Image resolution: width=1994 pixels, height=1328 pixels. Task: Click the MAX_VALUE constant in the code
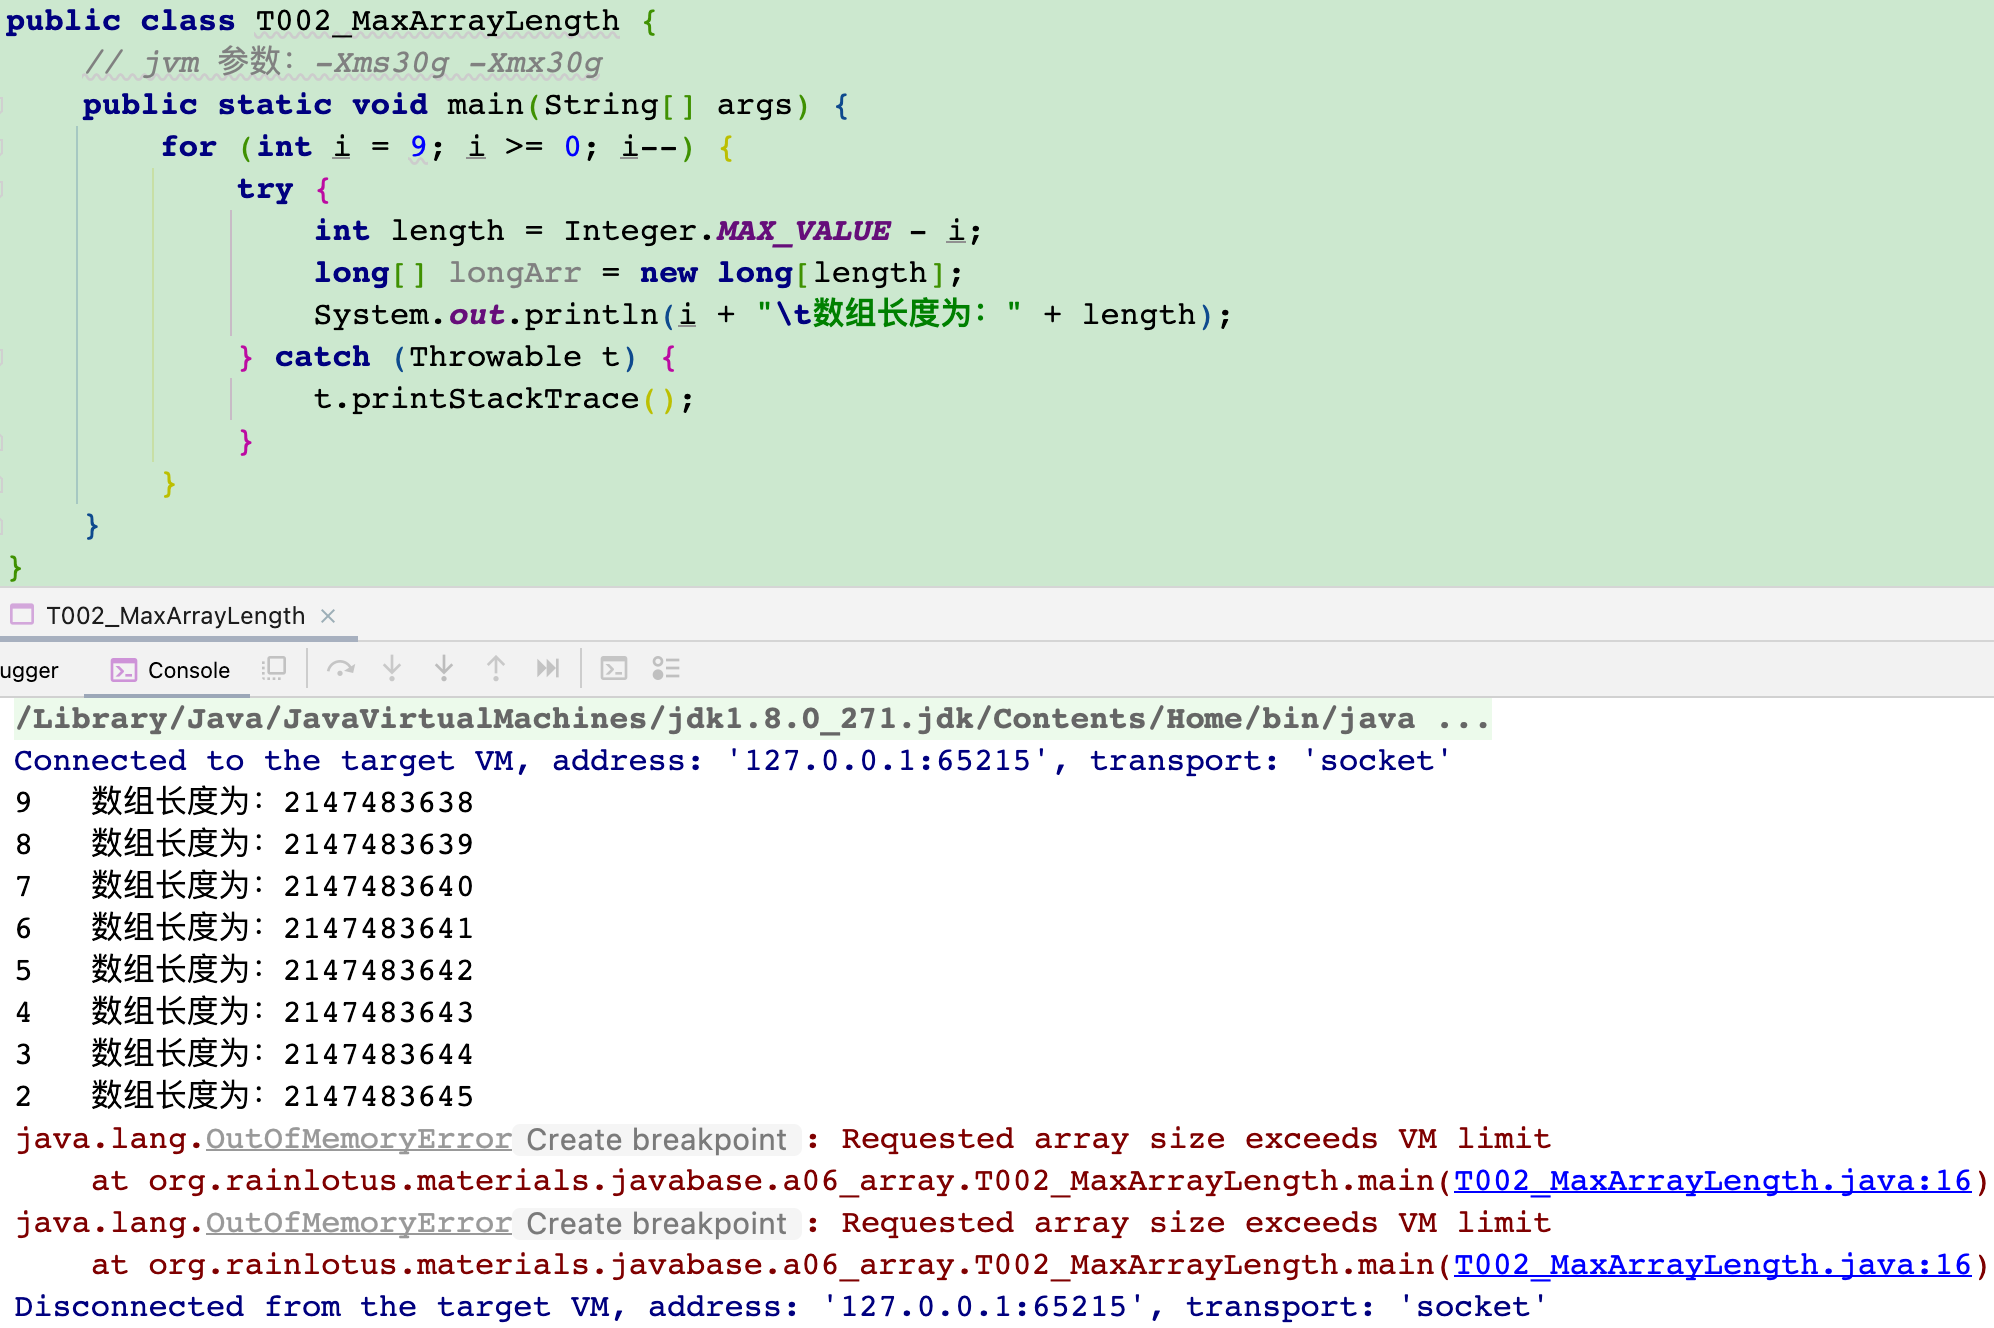click(x=803, y=231)
